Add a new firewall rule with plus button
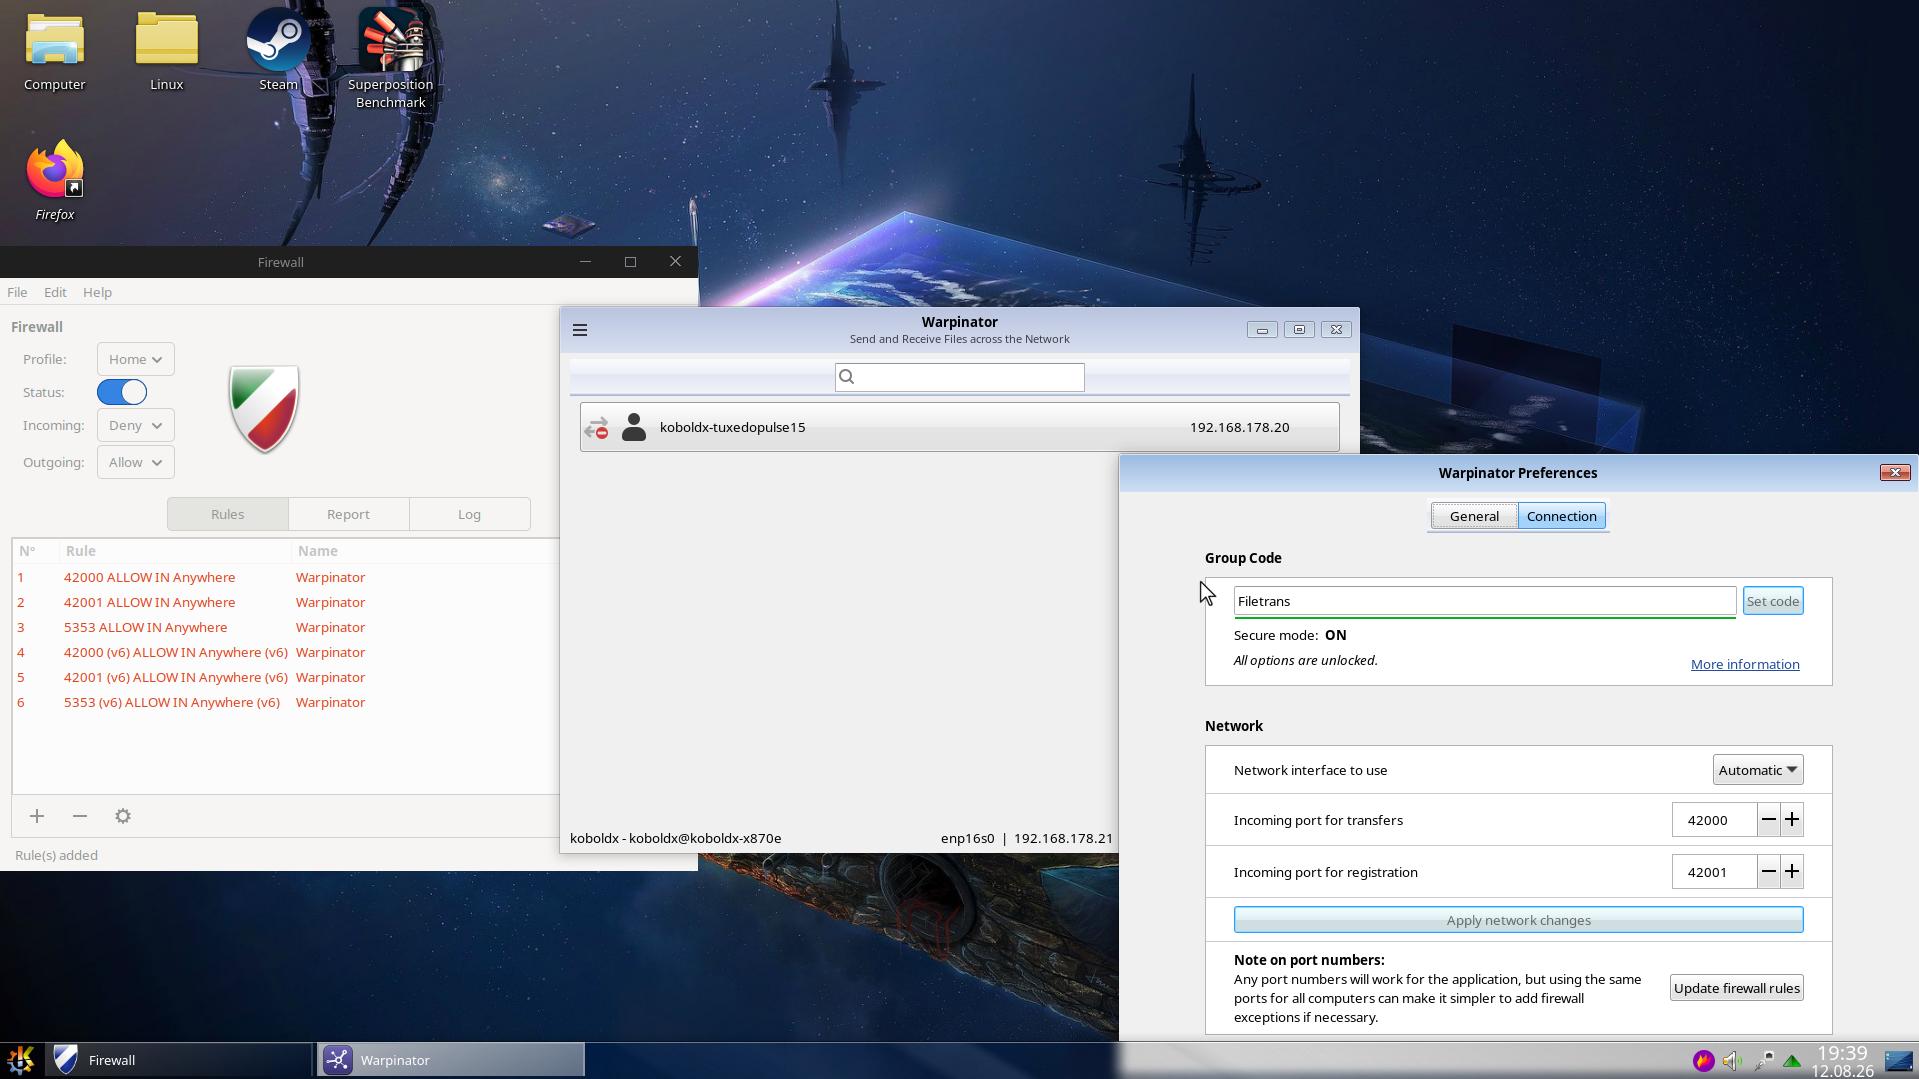This screenshot has height=1079, width=1919. pyautogui.click(x=37, y=816)
